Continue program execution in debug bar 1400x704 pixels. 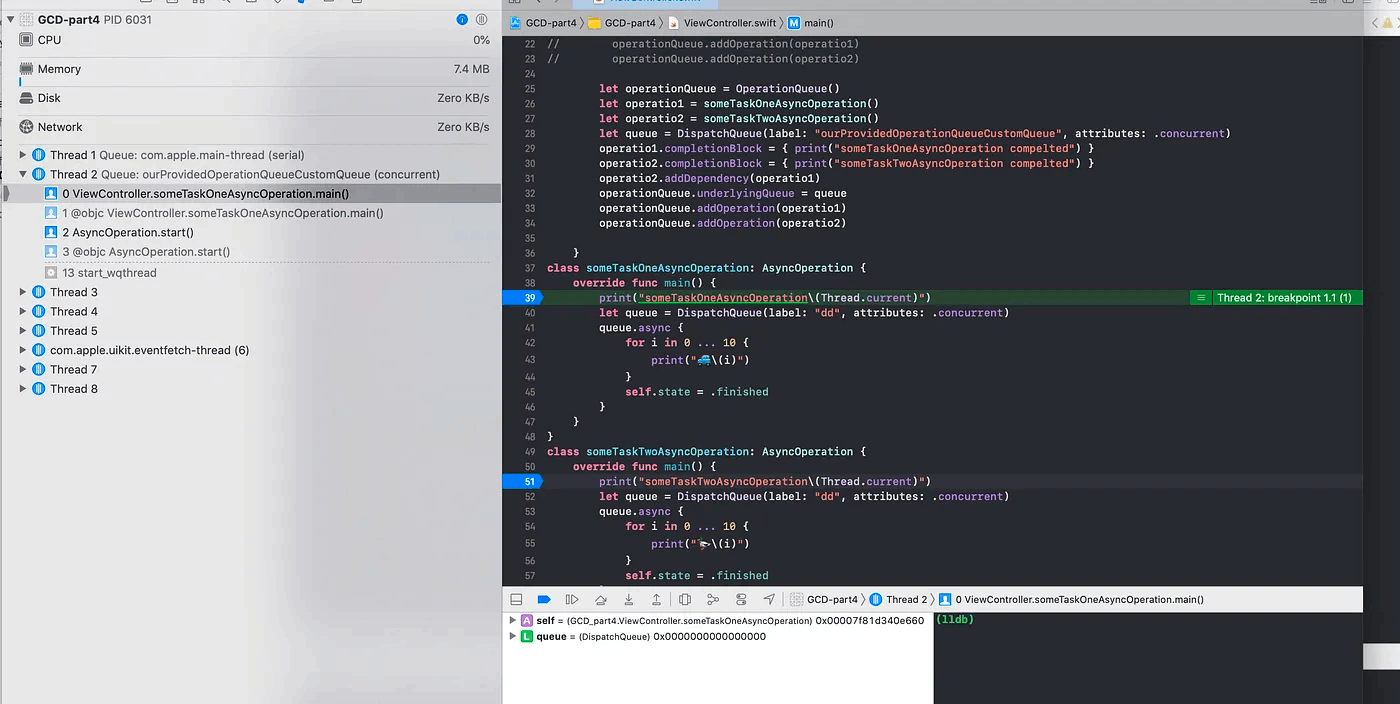tap(572, 599)
